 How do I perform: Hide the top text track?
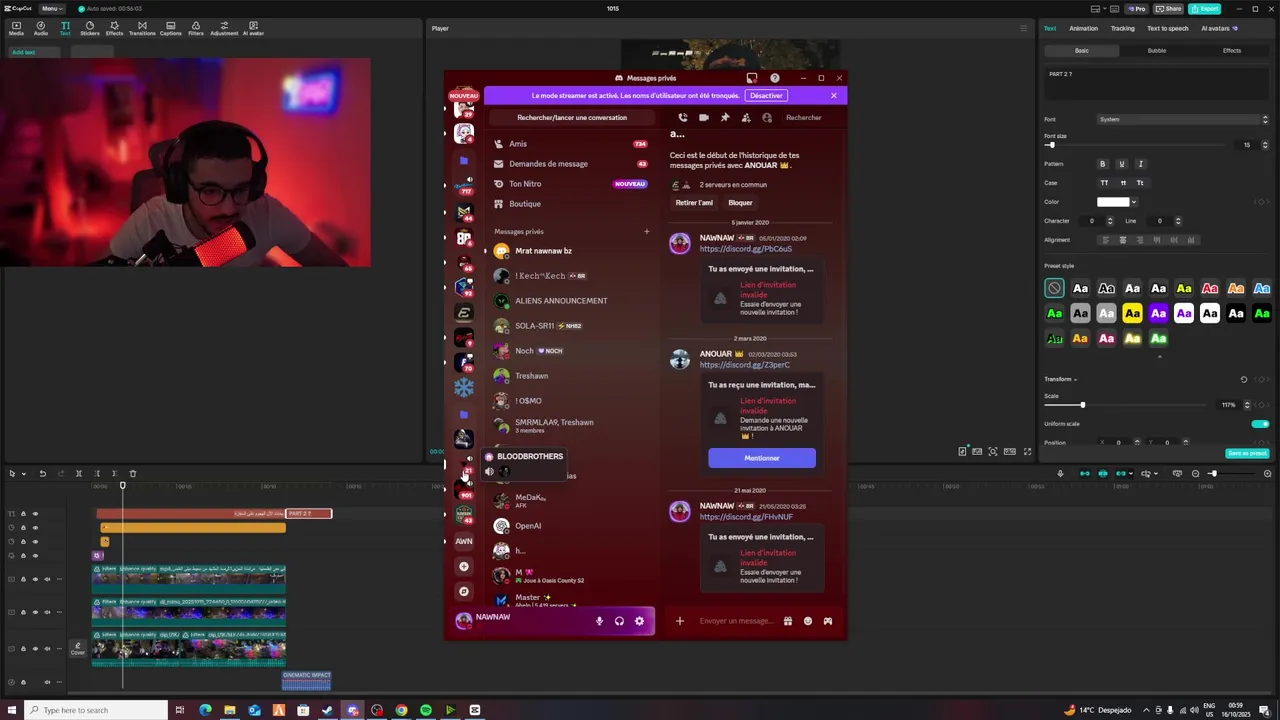[x=35, y=514]
